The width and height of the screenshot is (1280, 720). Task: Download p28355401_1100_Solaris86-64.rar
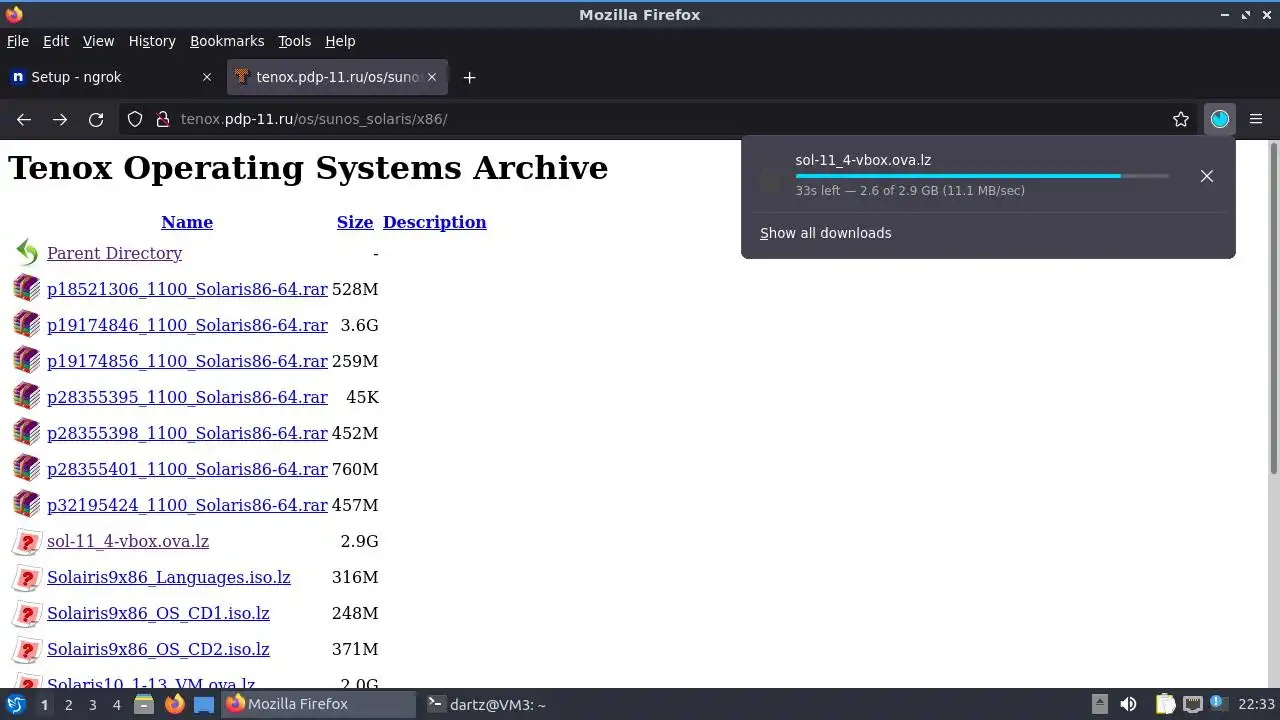click(x=187, y=469)
